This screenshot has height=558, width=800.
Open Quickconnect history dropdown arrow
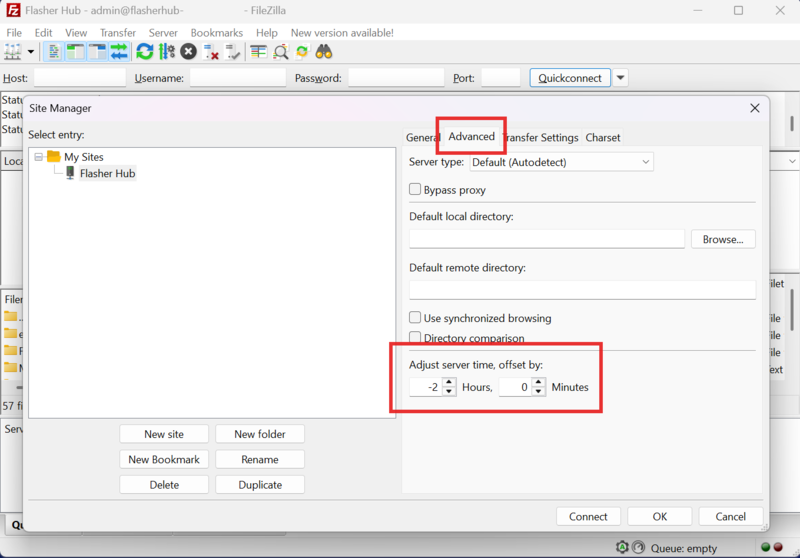[x=620, y=78]
